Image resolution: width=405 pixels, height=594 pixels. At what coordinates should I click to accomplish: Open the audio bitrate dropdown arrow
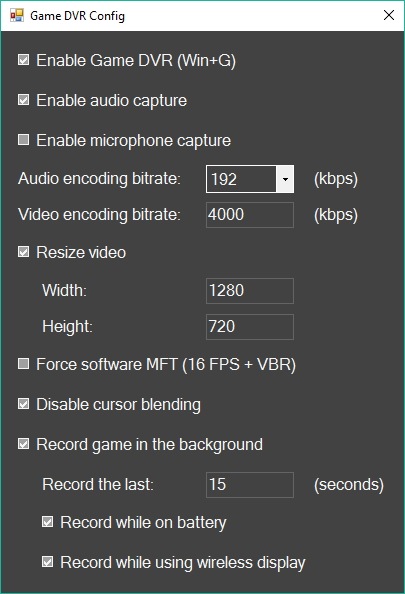(285, 179)
